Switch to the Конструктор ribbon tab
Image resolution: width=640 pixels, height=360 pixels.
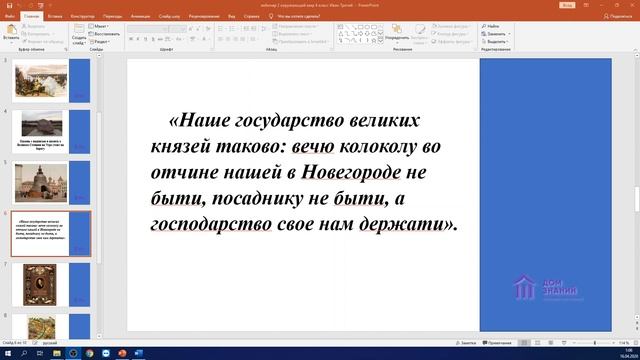coord(82,16)
